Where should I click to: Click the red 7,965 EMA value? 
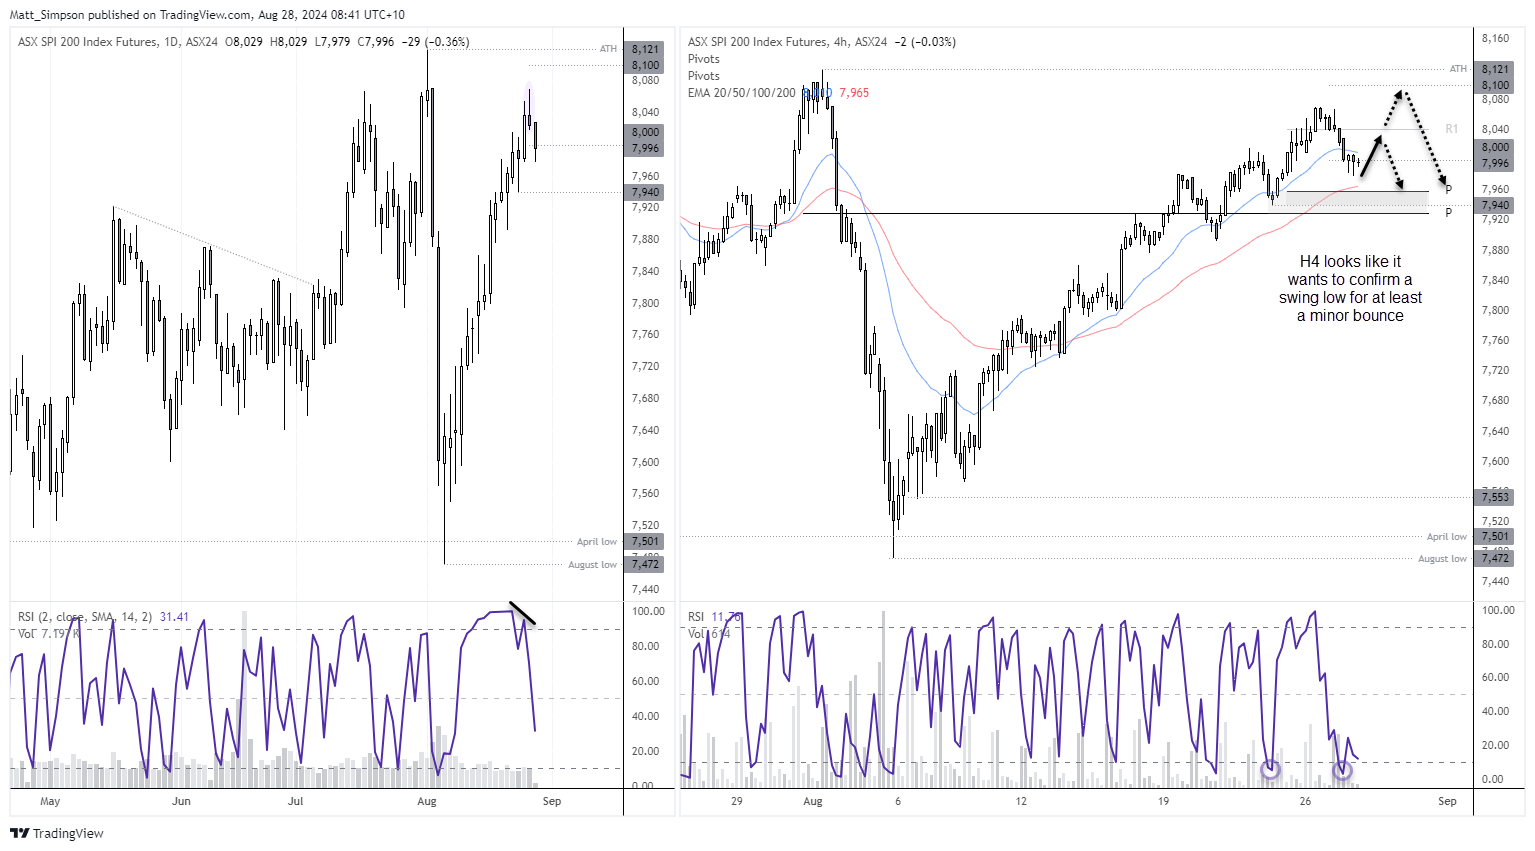click(854, 93)
